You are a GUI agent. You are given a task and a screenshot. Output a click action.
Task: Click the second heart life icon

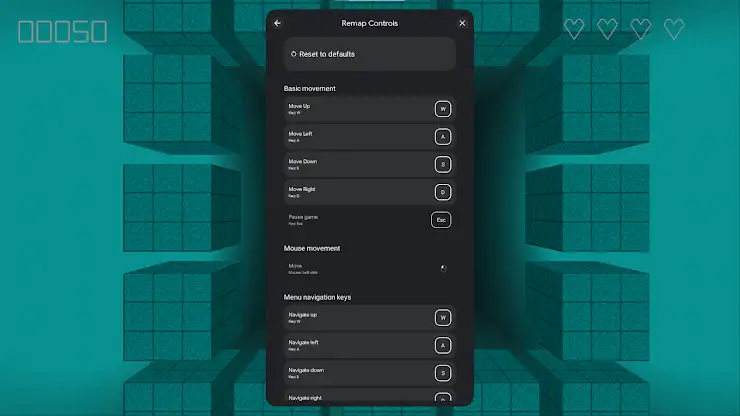click(x=607, y=29)
